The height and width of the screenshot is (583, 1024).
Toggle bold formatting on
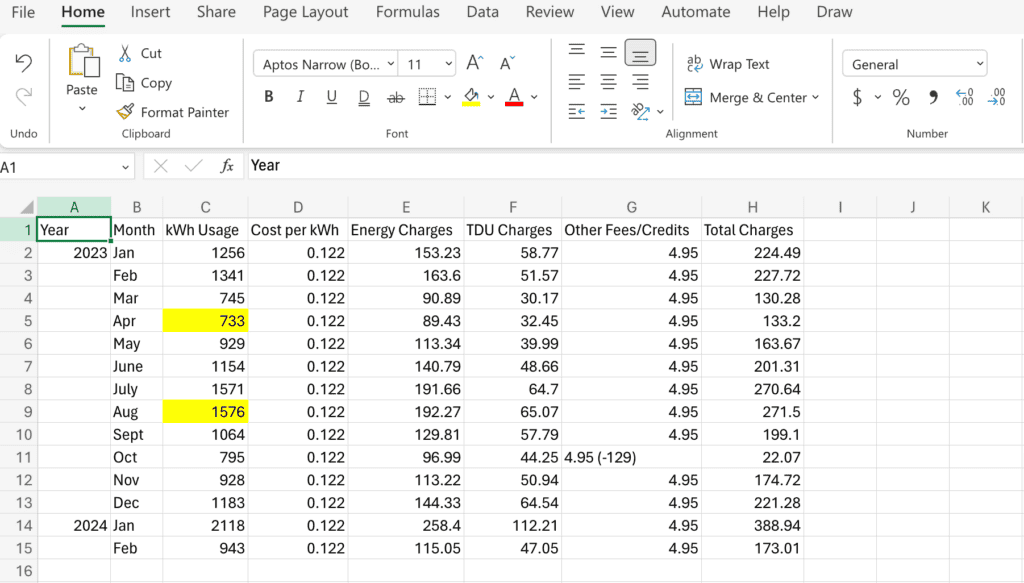point(268,96)
